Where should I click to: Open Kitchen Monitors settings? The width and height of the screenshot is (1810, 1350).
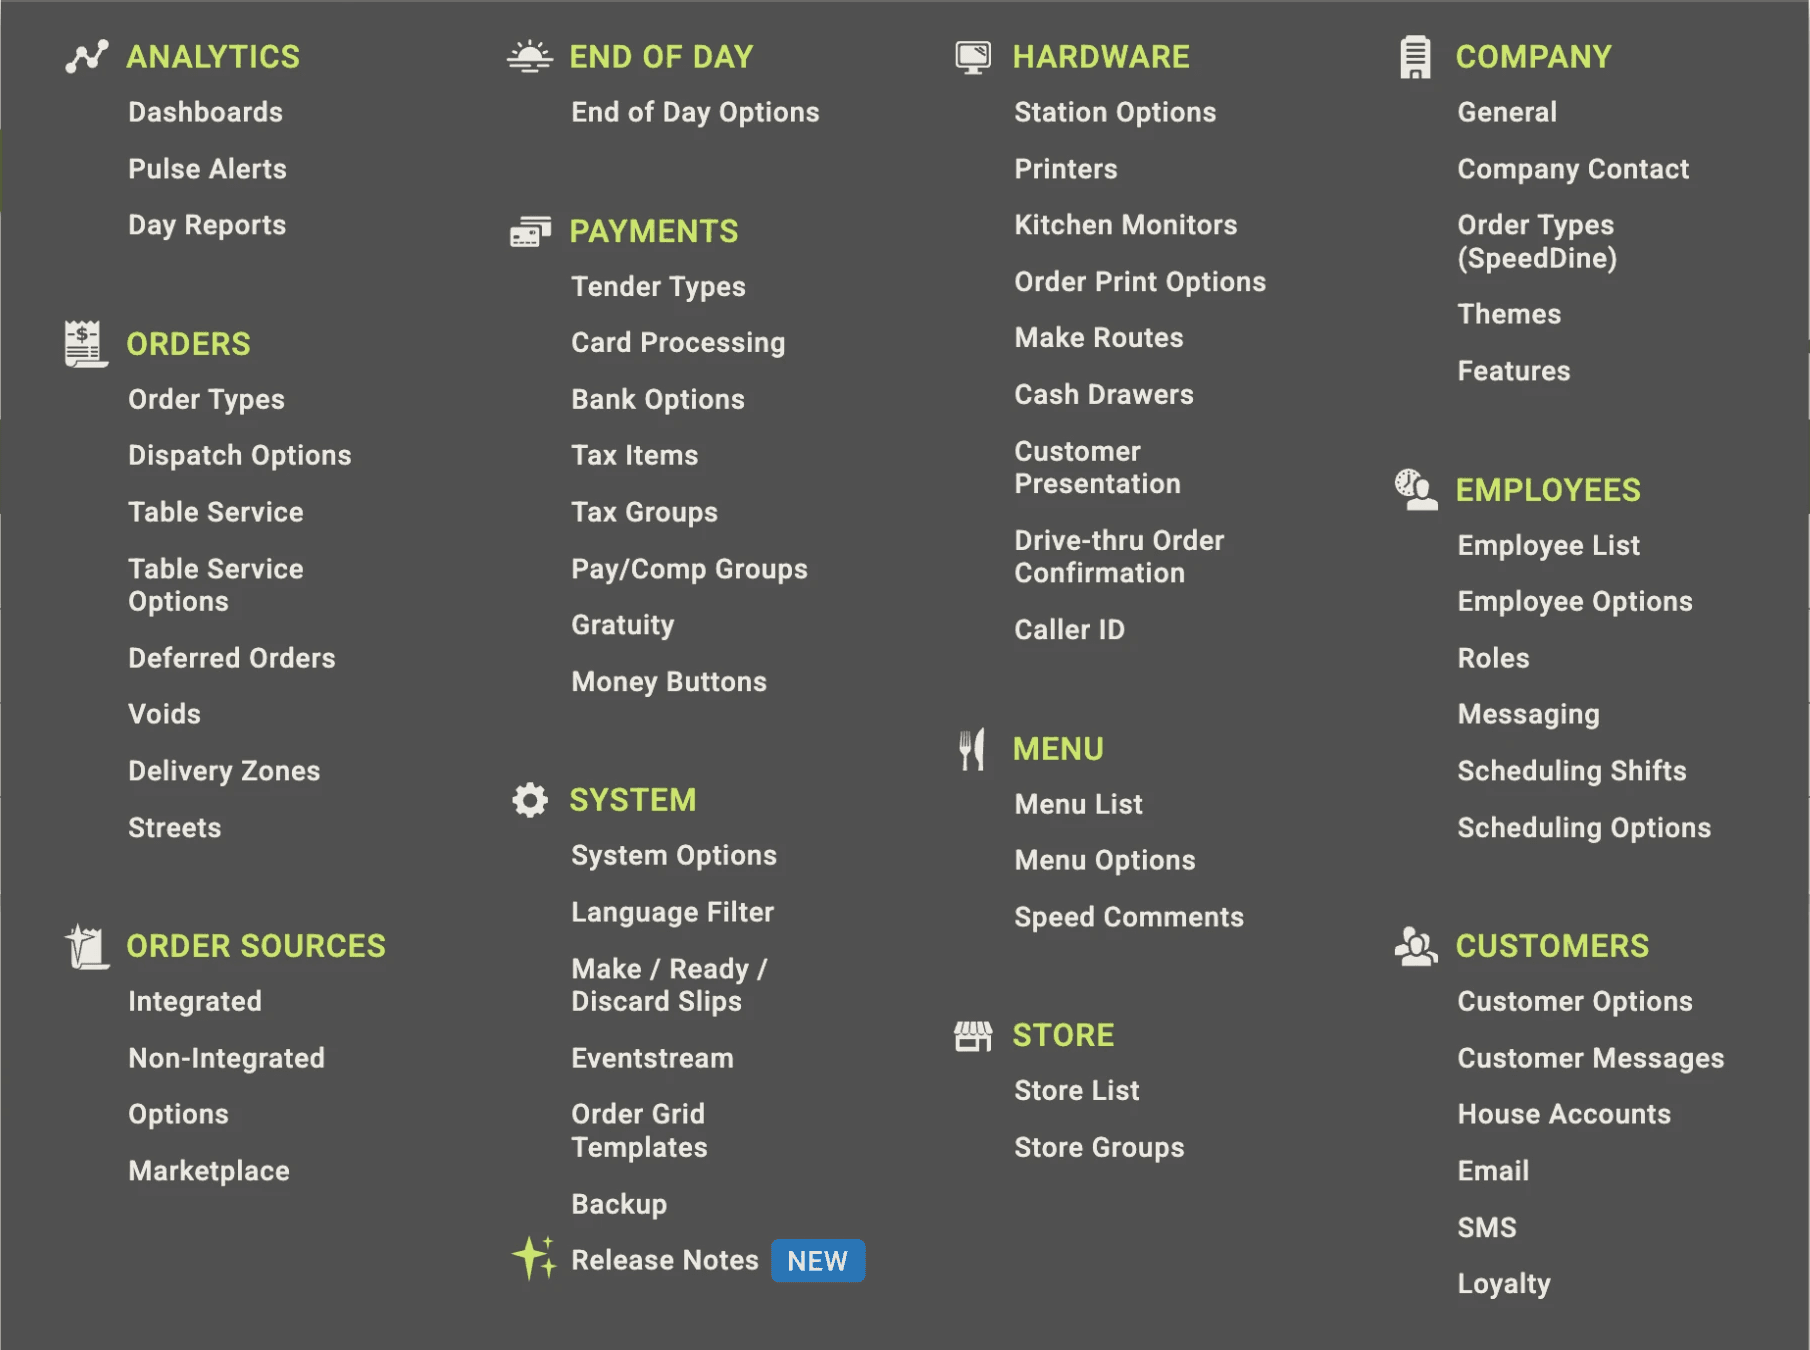1126,225
